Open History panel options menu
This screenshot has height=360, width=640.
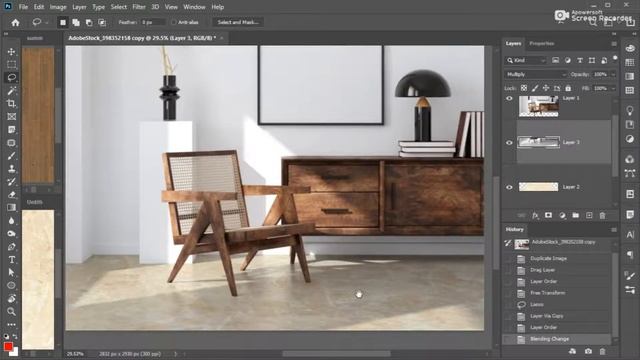614,230
